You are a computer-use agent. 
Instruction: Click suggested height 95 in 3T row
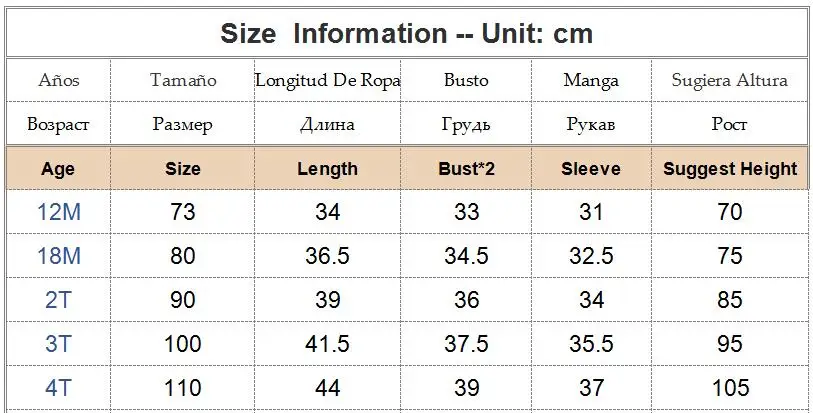tap(730, 344)
